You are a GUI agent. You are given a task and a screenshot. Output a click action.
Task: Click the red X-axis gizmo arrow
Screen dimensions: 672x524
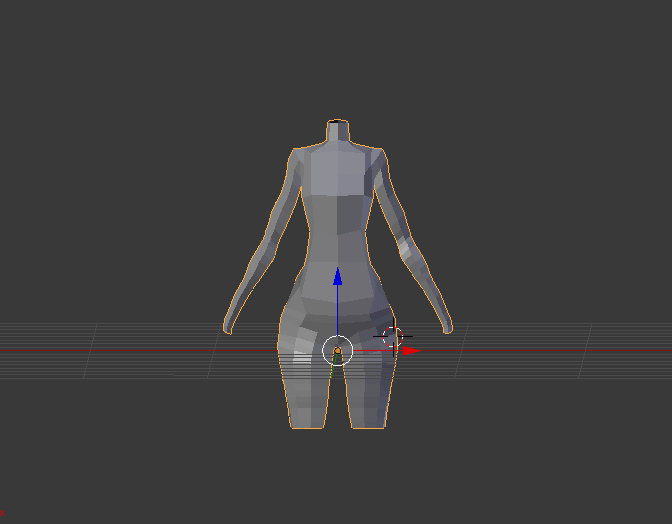(x=411, y=351)
